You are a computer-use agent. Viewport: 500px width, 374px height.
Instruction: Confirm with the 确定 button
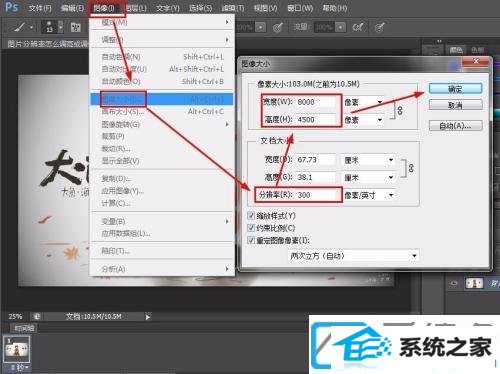[455, 89]
